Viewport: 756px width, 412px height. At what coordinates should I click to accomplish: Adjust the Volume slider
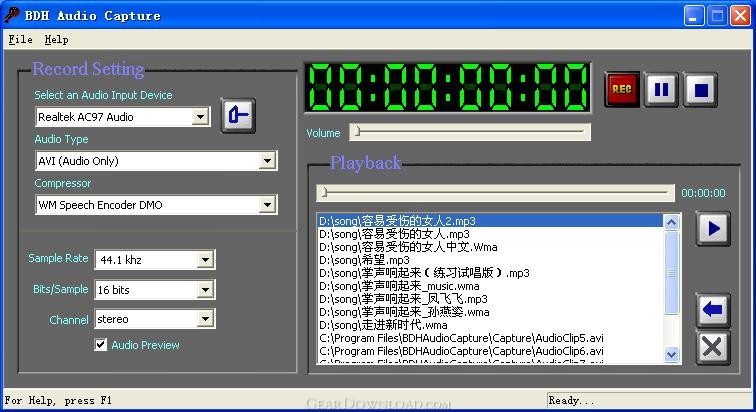(470, 132)
